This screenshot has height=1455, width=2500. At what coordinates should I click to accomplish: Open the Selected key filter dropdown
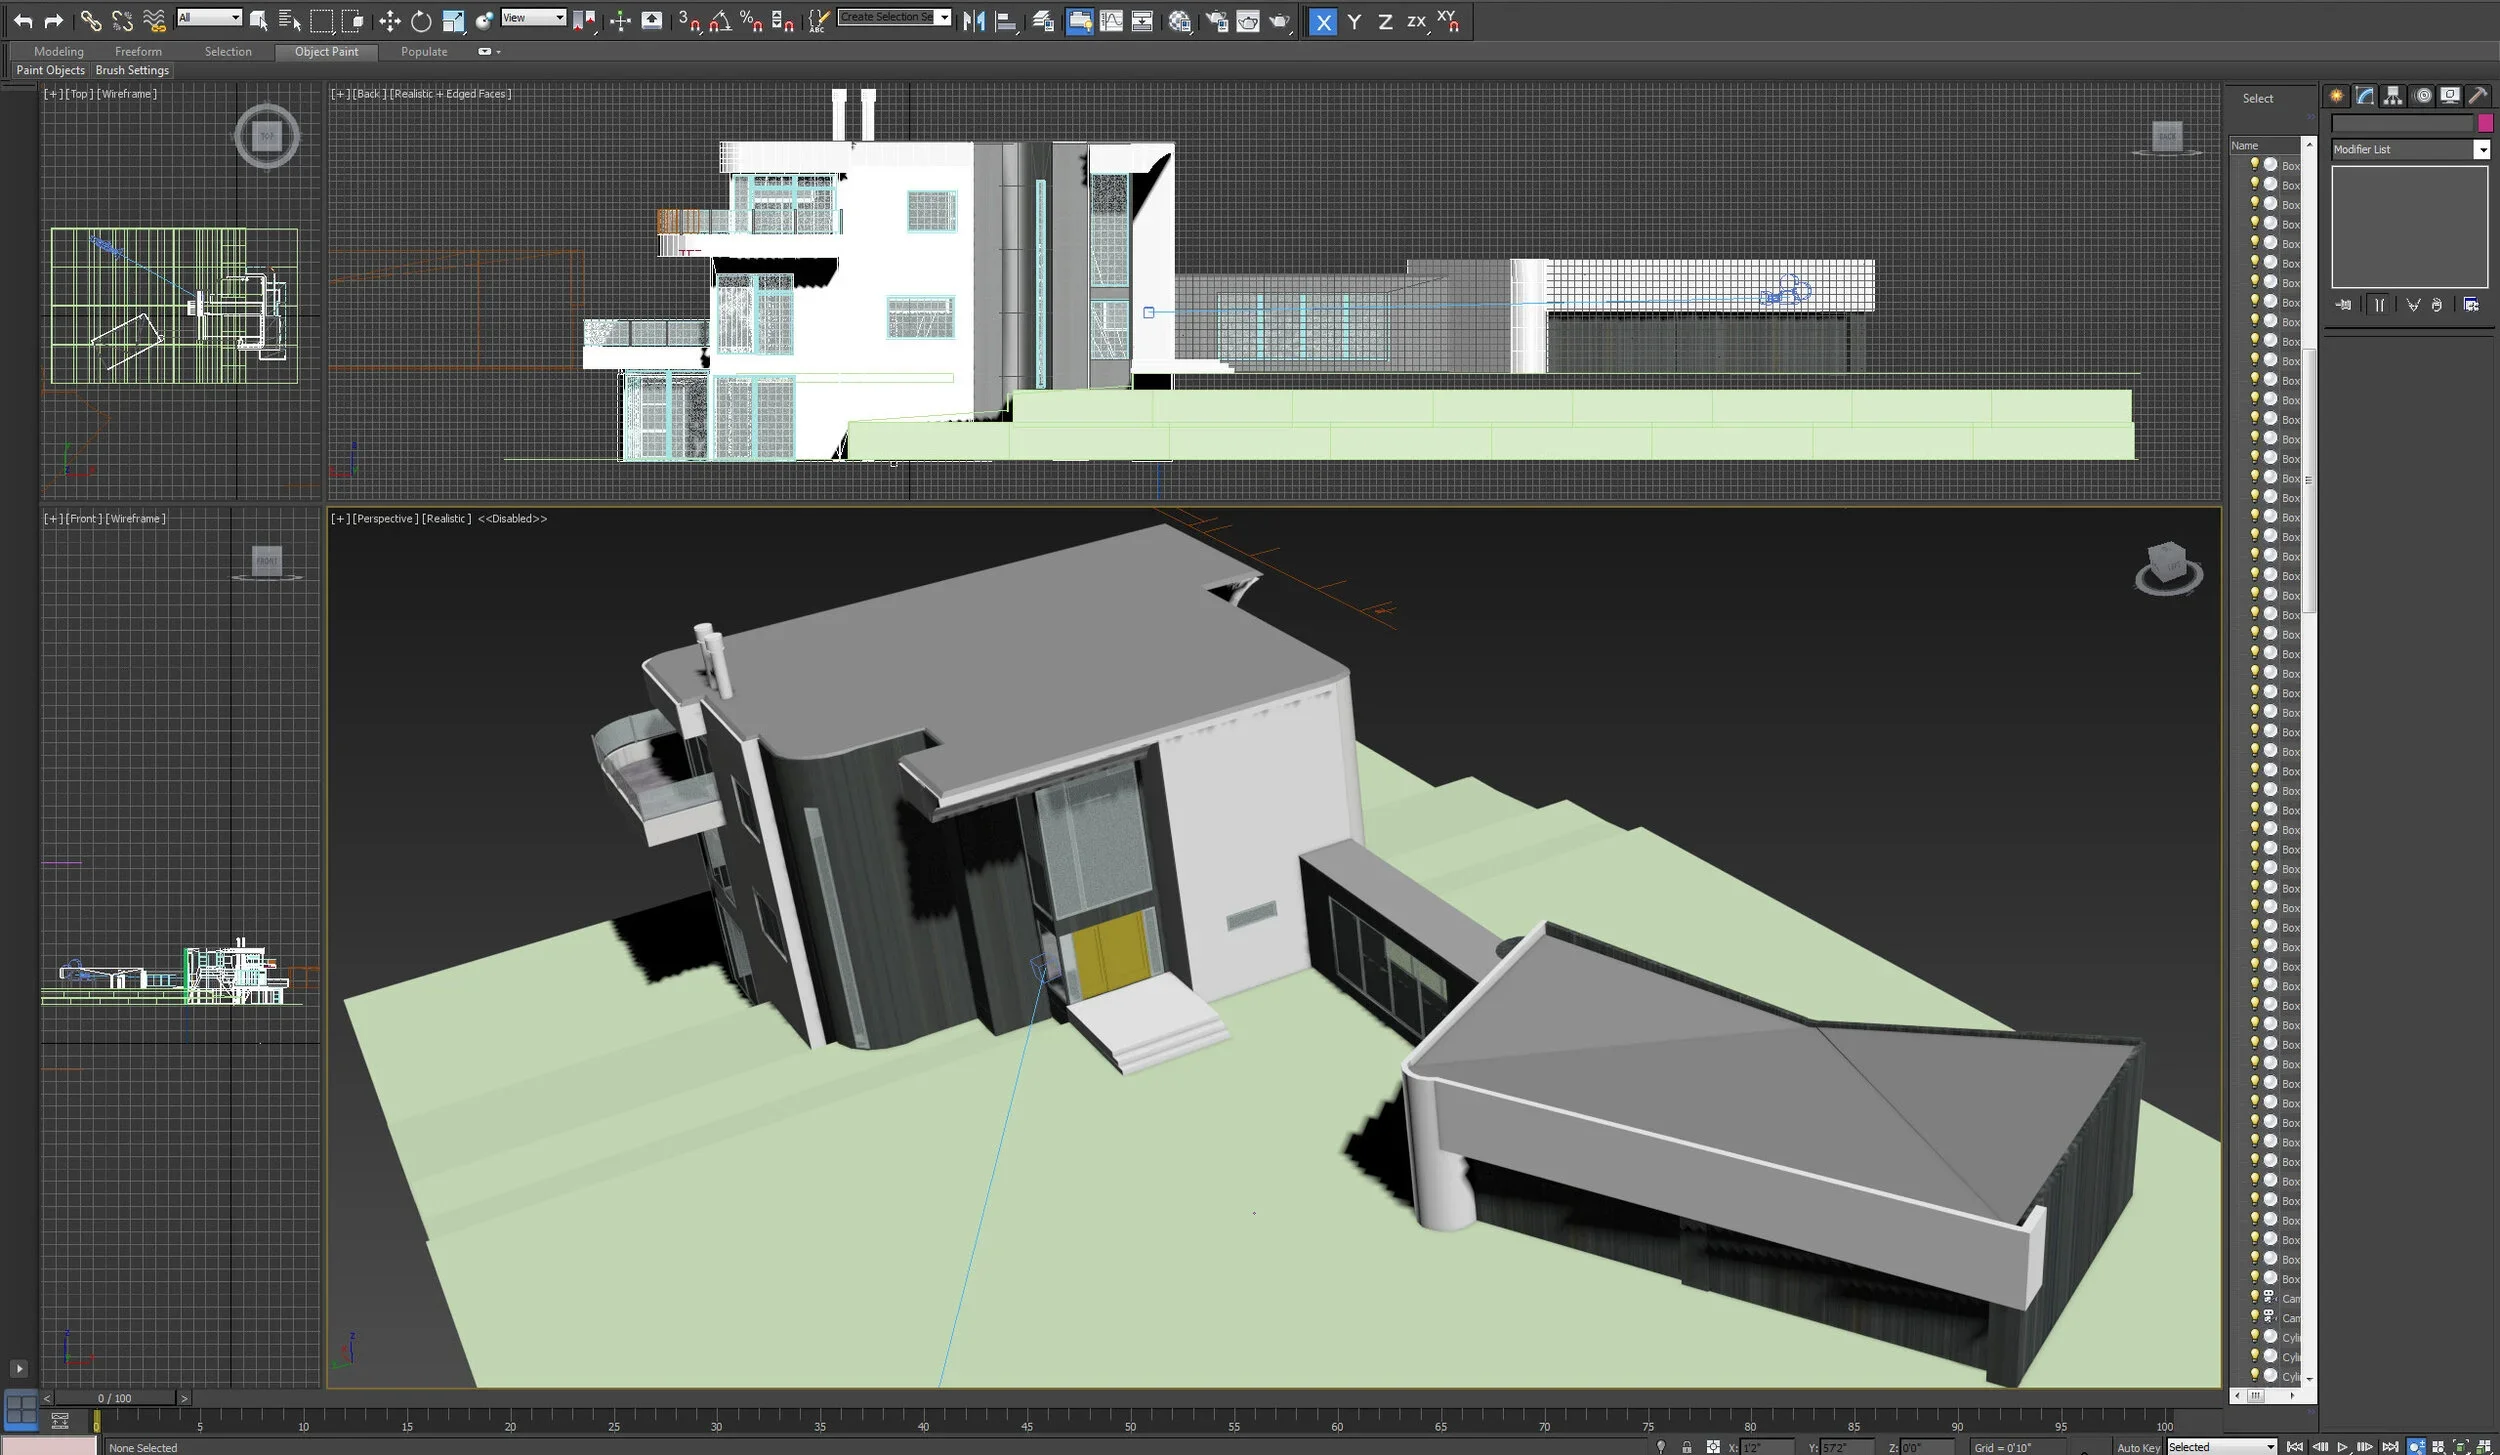click(x=2269, y=1447)
